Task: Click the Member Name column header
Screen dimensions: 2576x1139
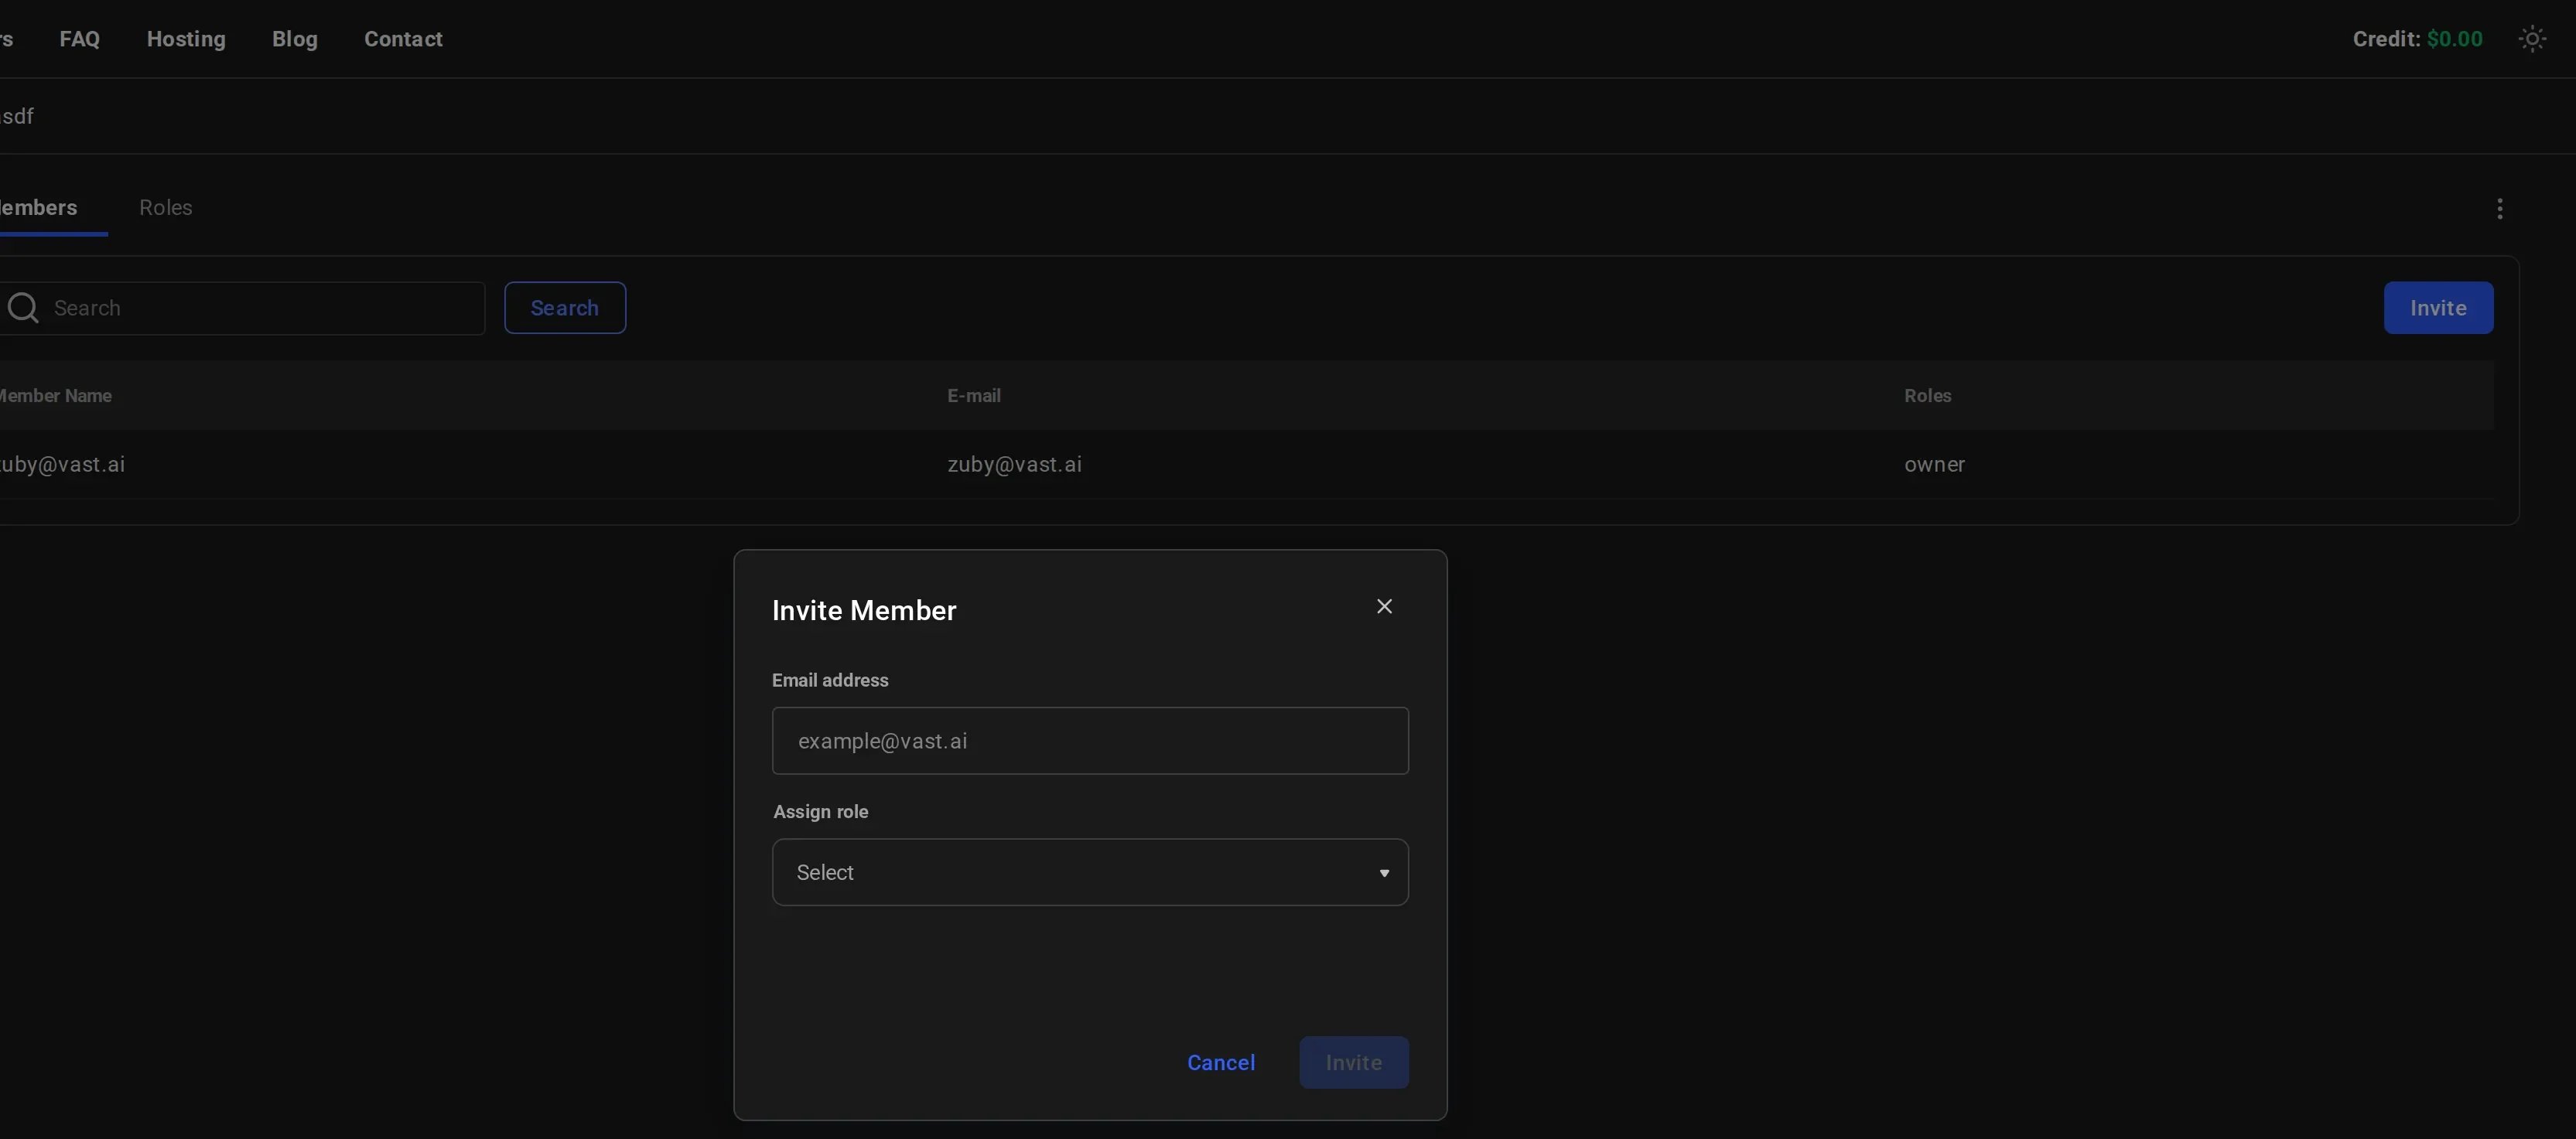Action: coord(55,396)
